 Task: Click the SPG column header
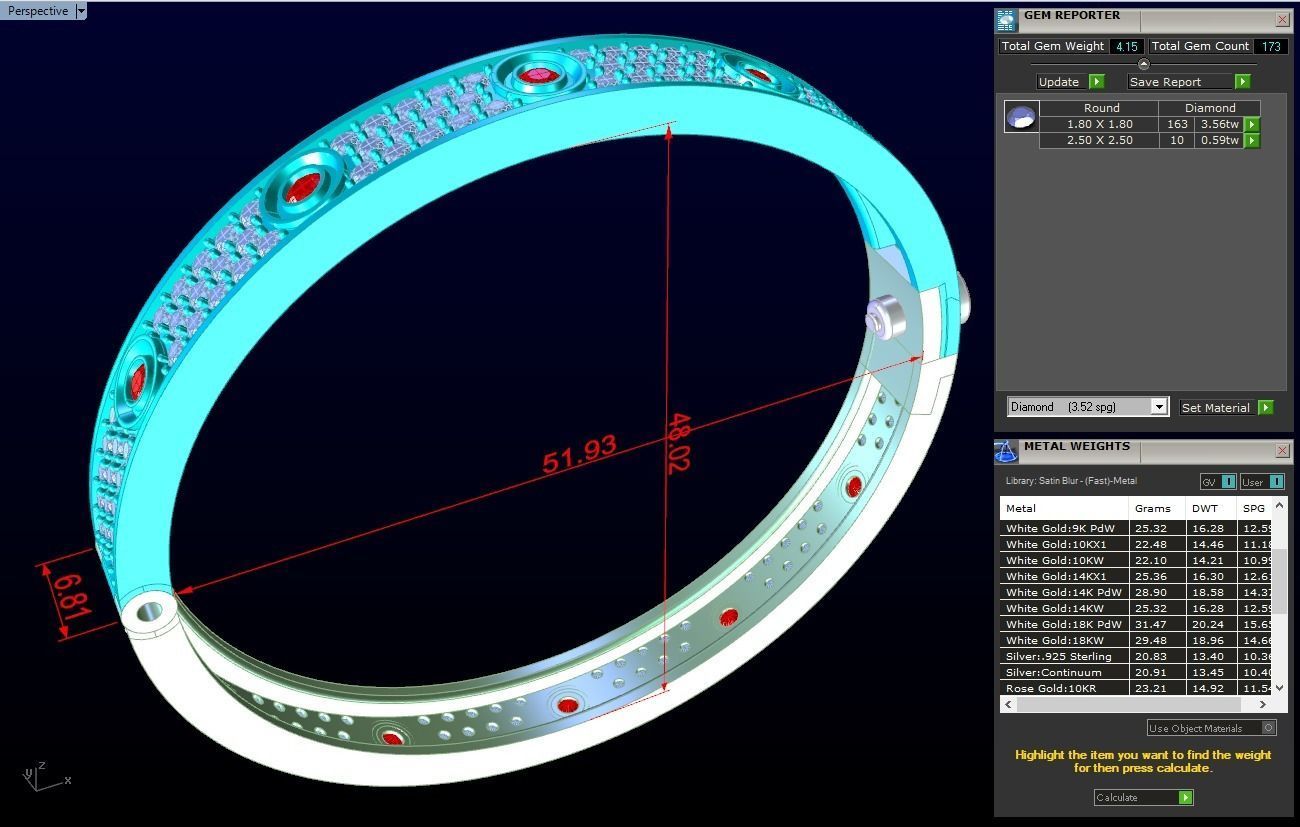[x=1256, y=508]
